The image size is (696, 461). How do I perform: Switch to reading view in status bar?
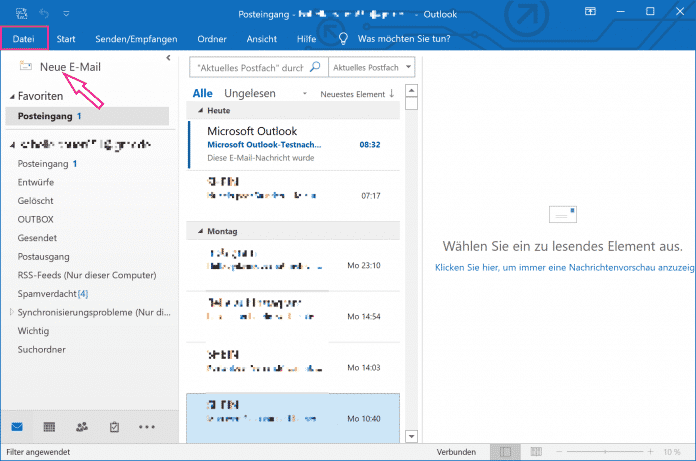pos(534,452)
